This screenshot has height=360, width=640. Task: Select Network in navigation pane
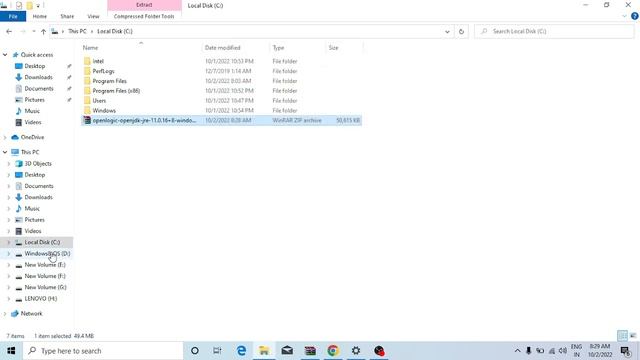click(x=31, y=313)
